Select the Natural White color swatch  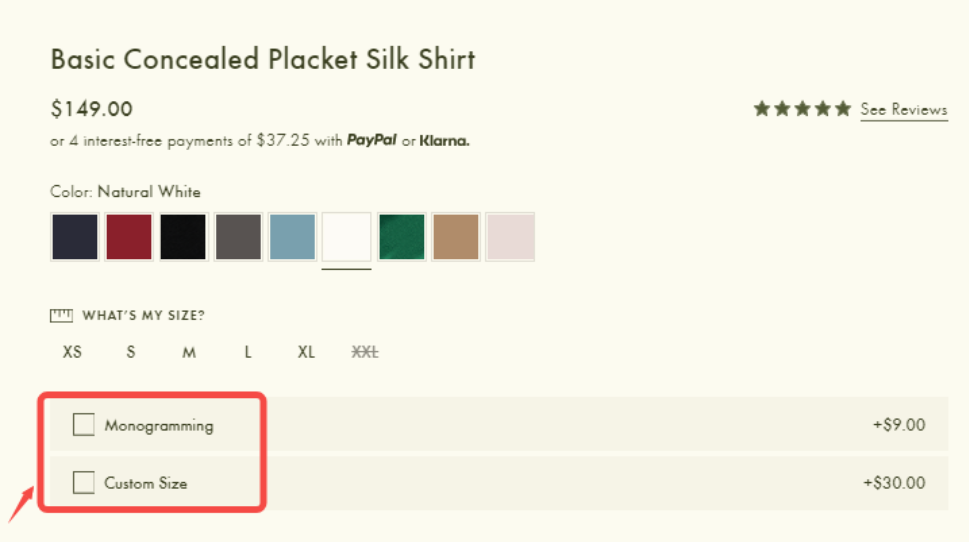click(347, 237)
